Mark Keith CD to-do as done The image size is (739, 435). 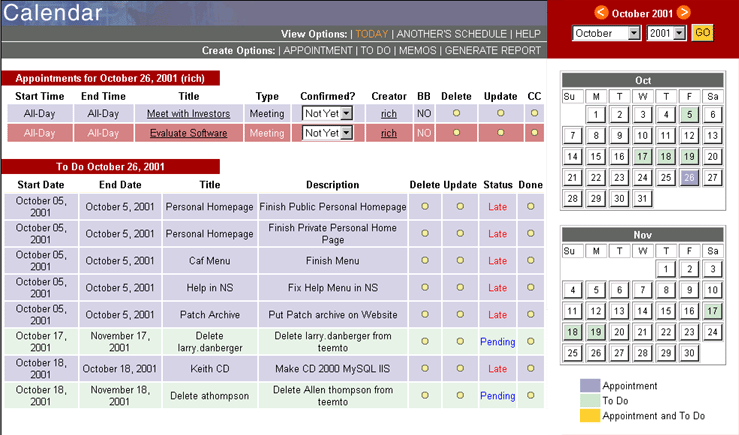click(531, 368)
